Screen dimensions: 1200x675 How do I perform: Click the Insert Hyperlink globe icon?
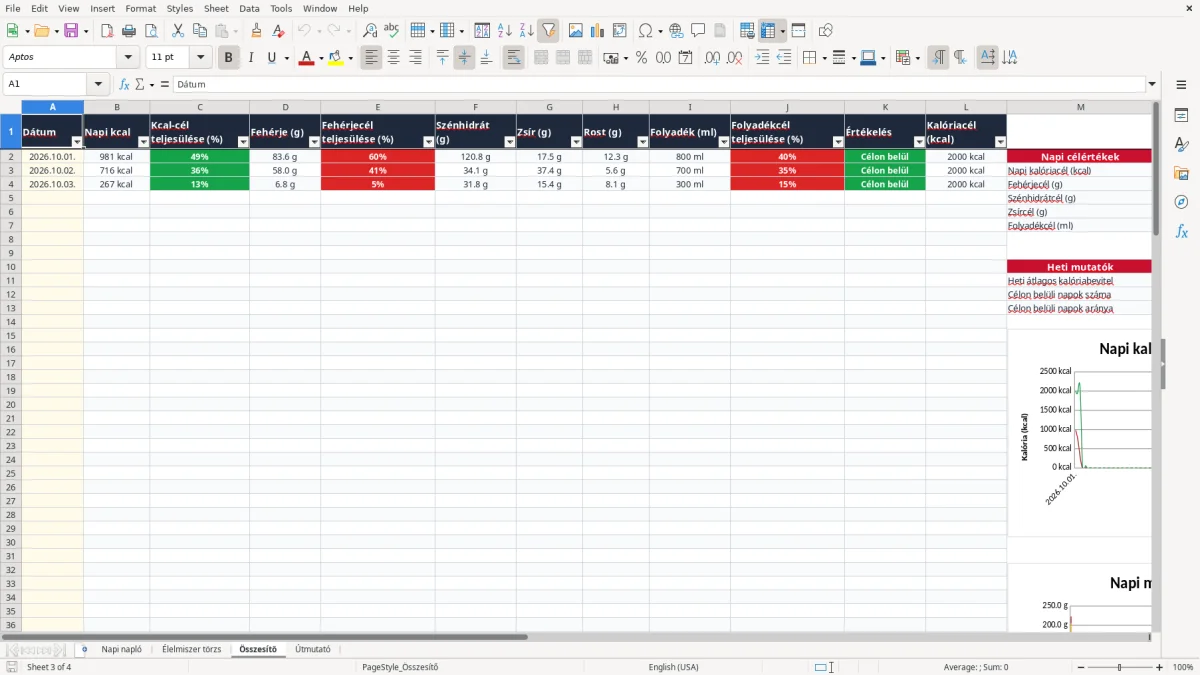(x=676, y=31)
